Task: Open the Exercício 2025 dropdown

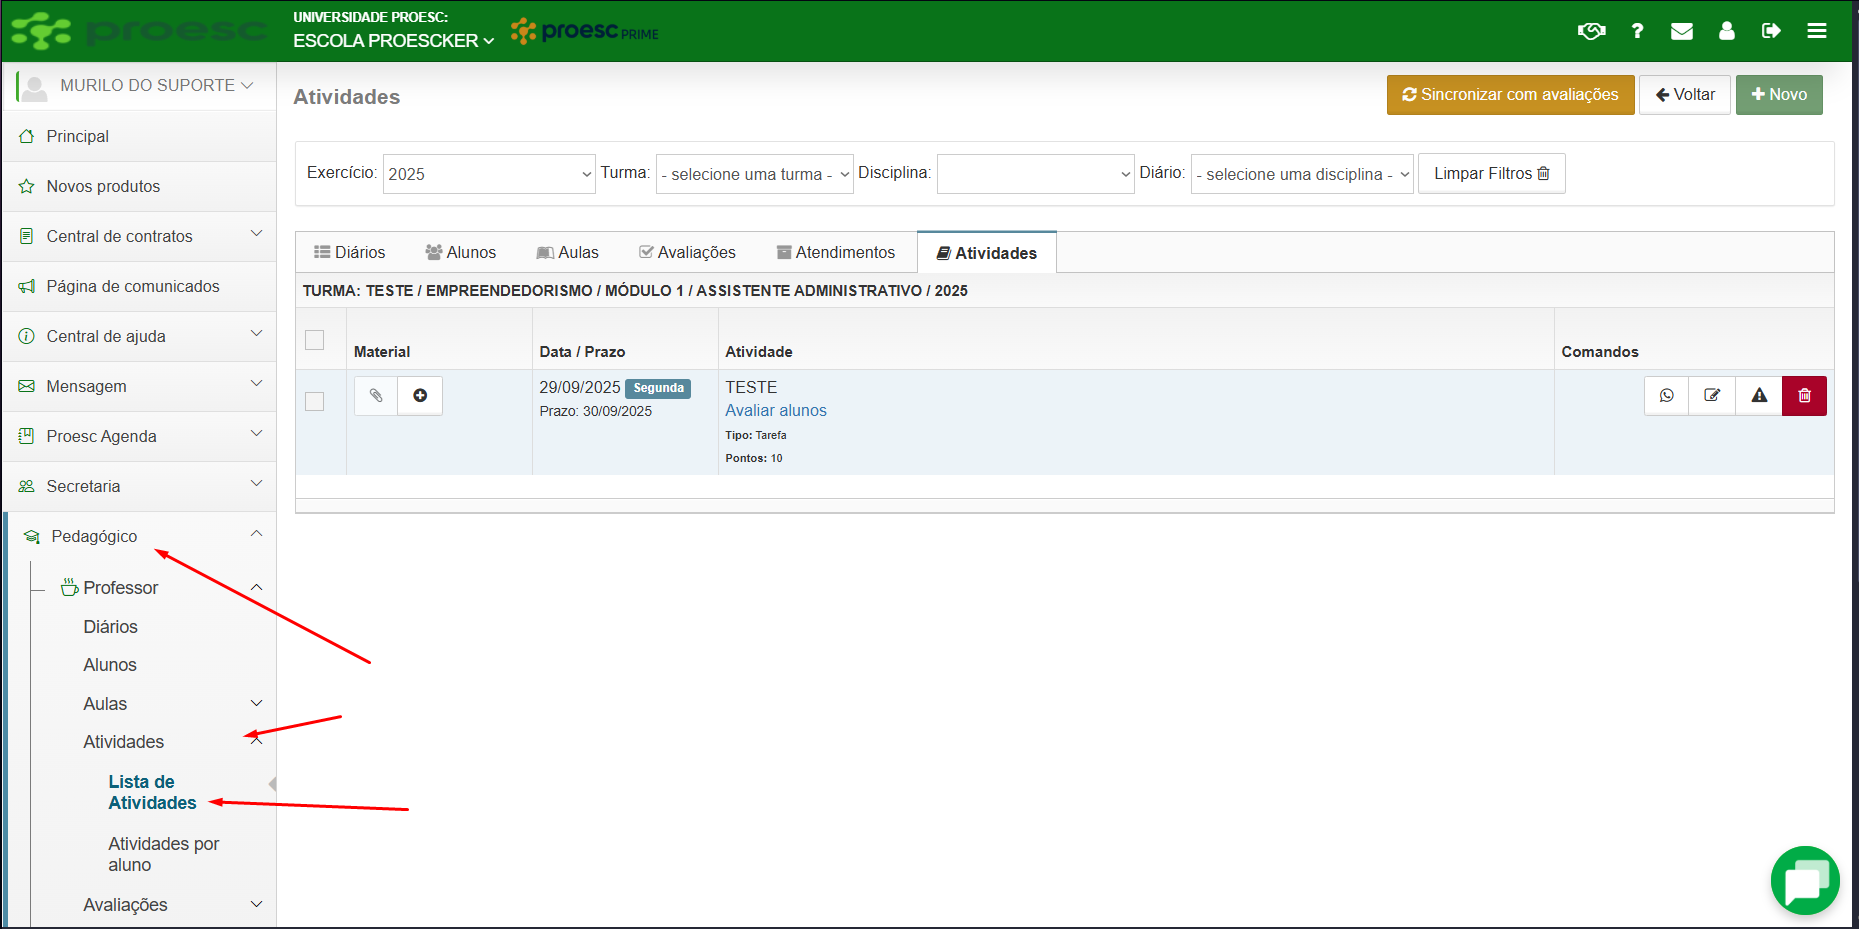Action: [489, 174]
